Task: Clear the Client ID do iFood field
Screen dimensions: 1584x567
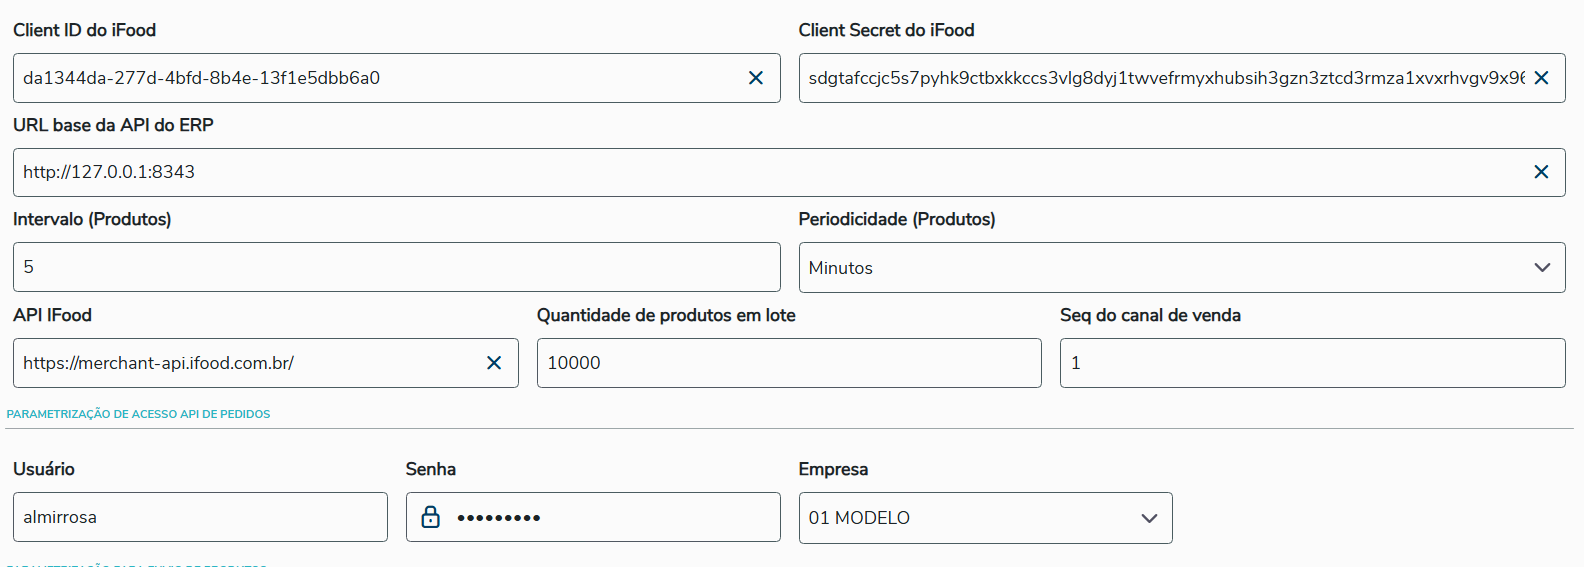Action: [756, 78]
